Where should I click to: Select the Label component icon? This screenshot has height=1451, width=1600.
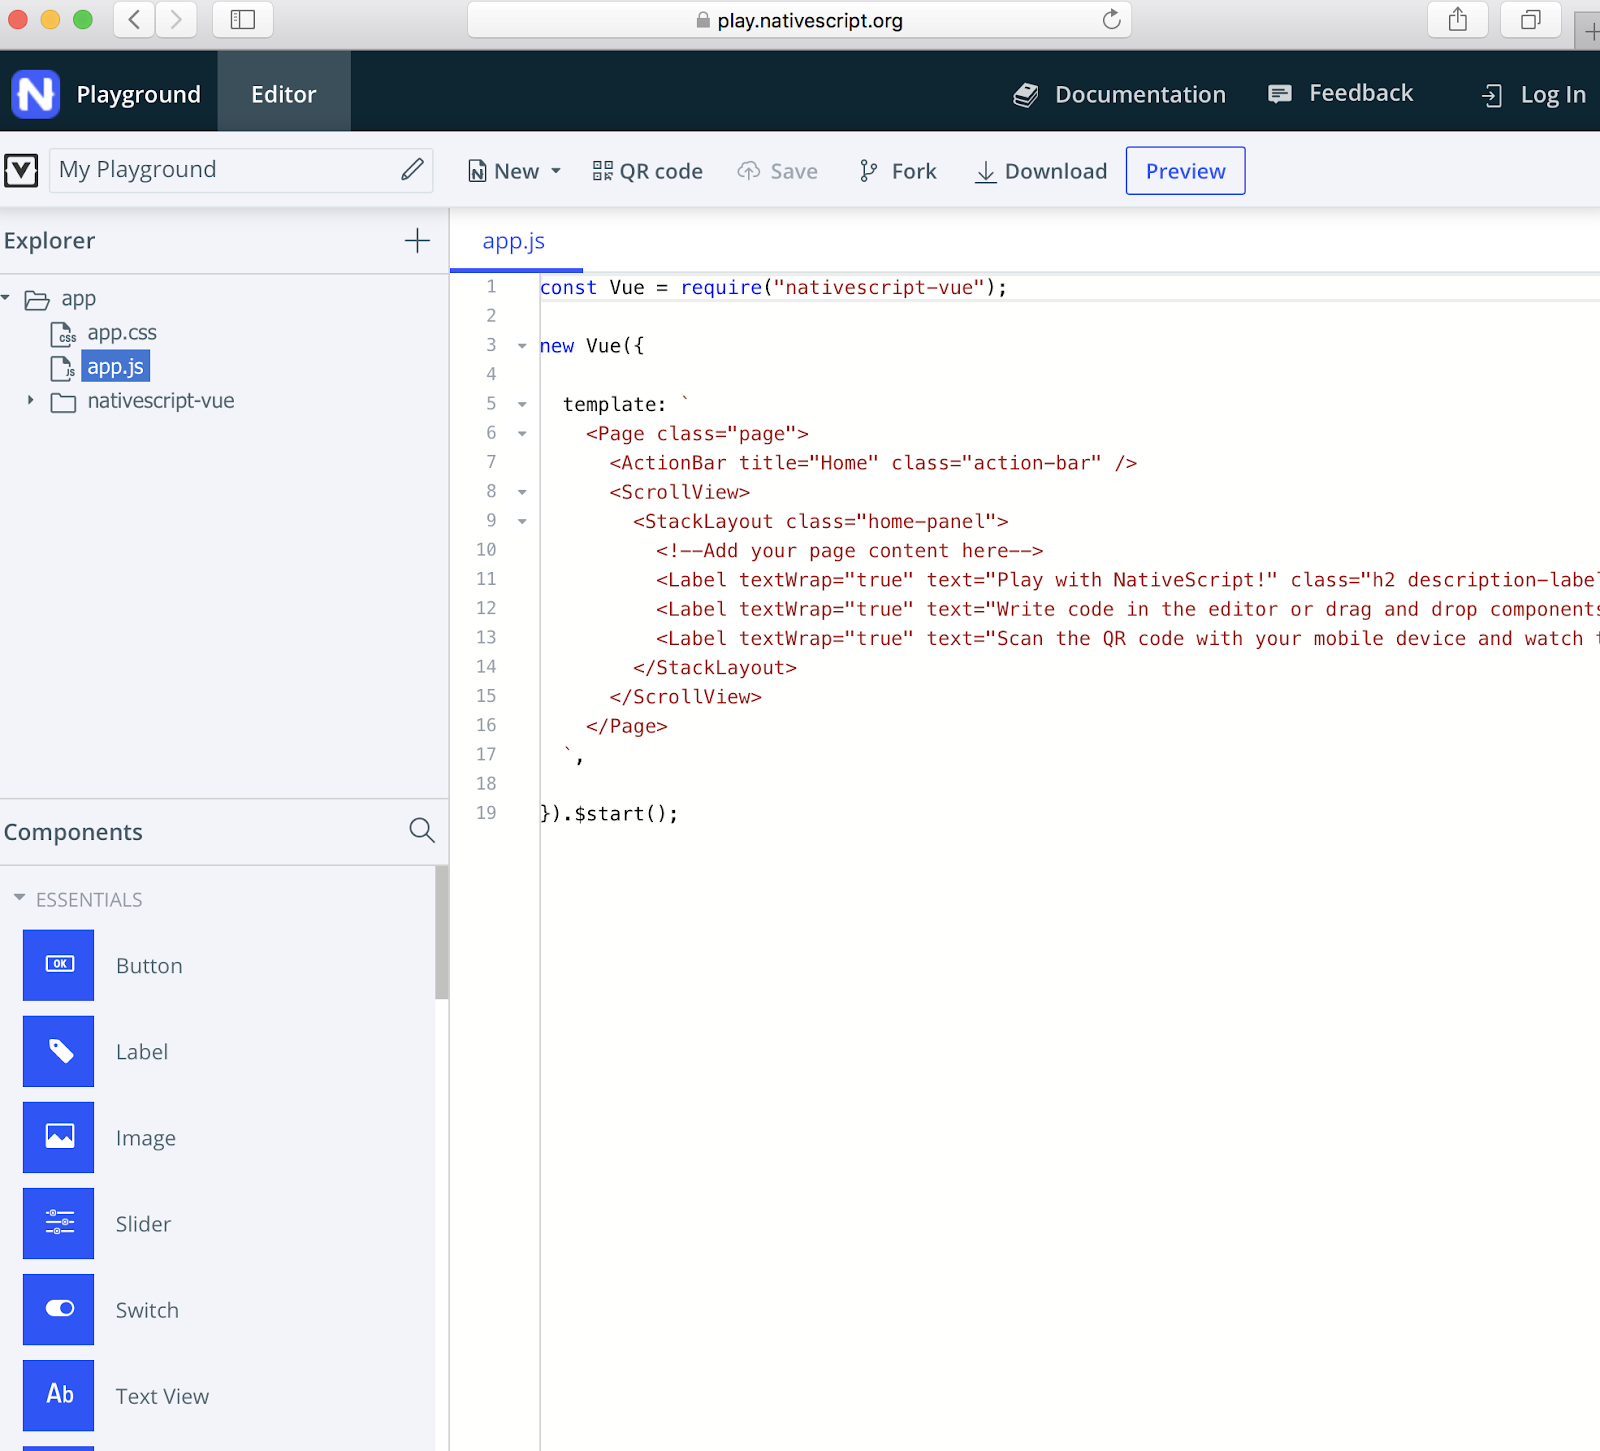[x=59, y=1051]
